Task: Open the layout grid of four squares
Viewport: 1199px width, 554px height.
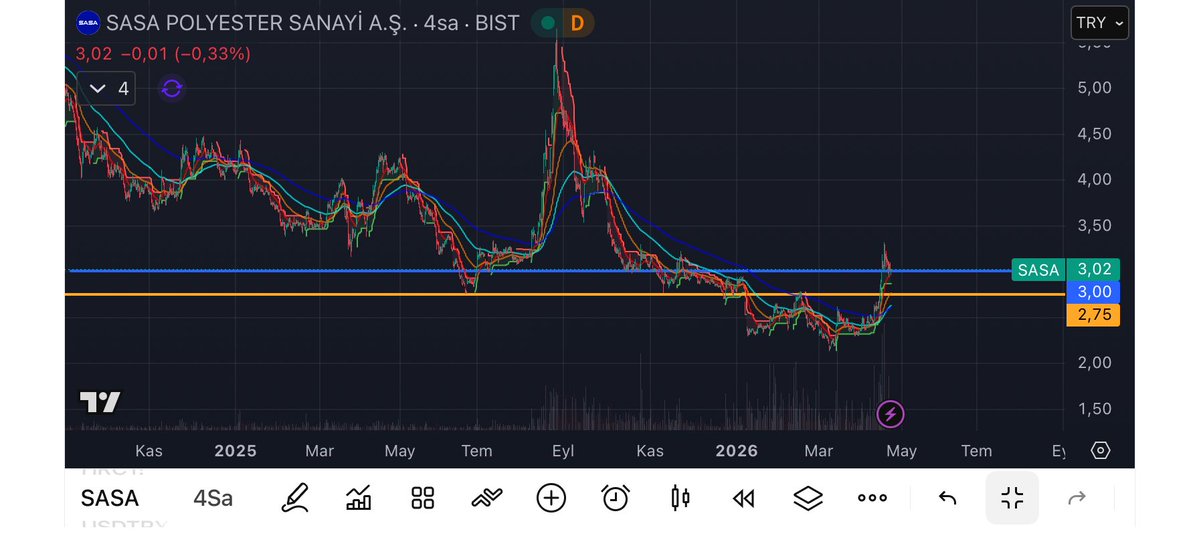Action: [423, 498]
